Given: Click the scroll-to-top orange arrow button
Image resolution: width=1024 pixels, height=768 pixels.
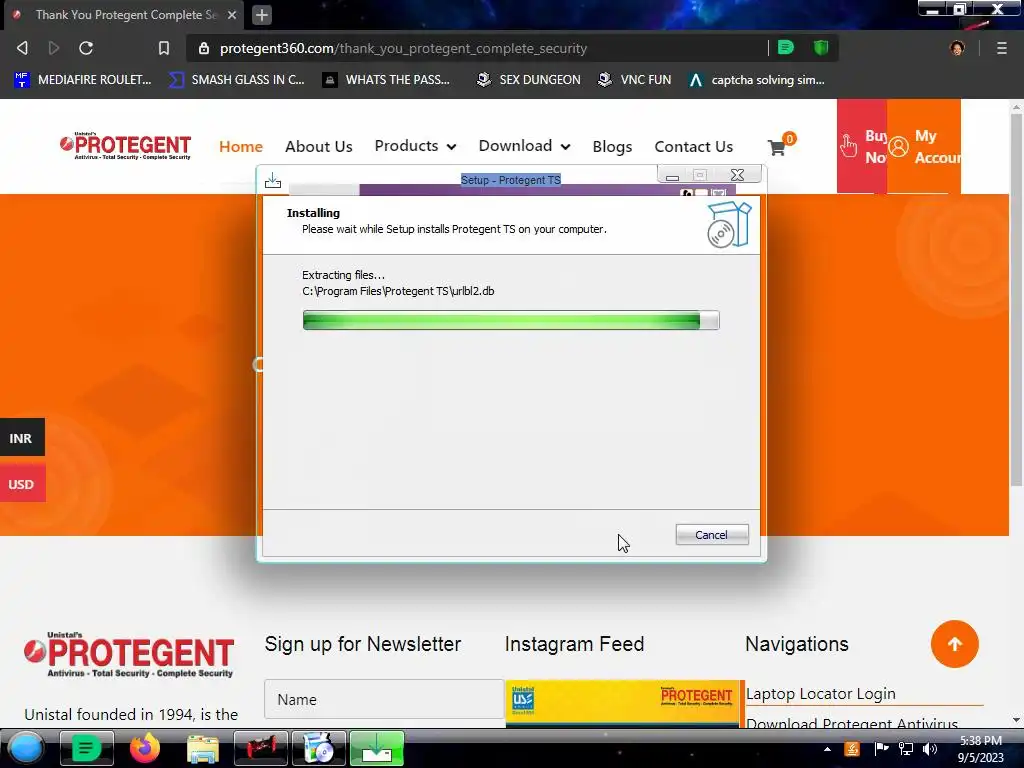Looking at the screenshot, I should 954,644.
